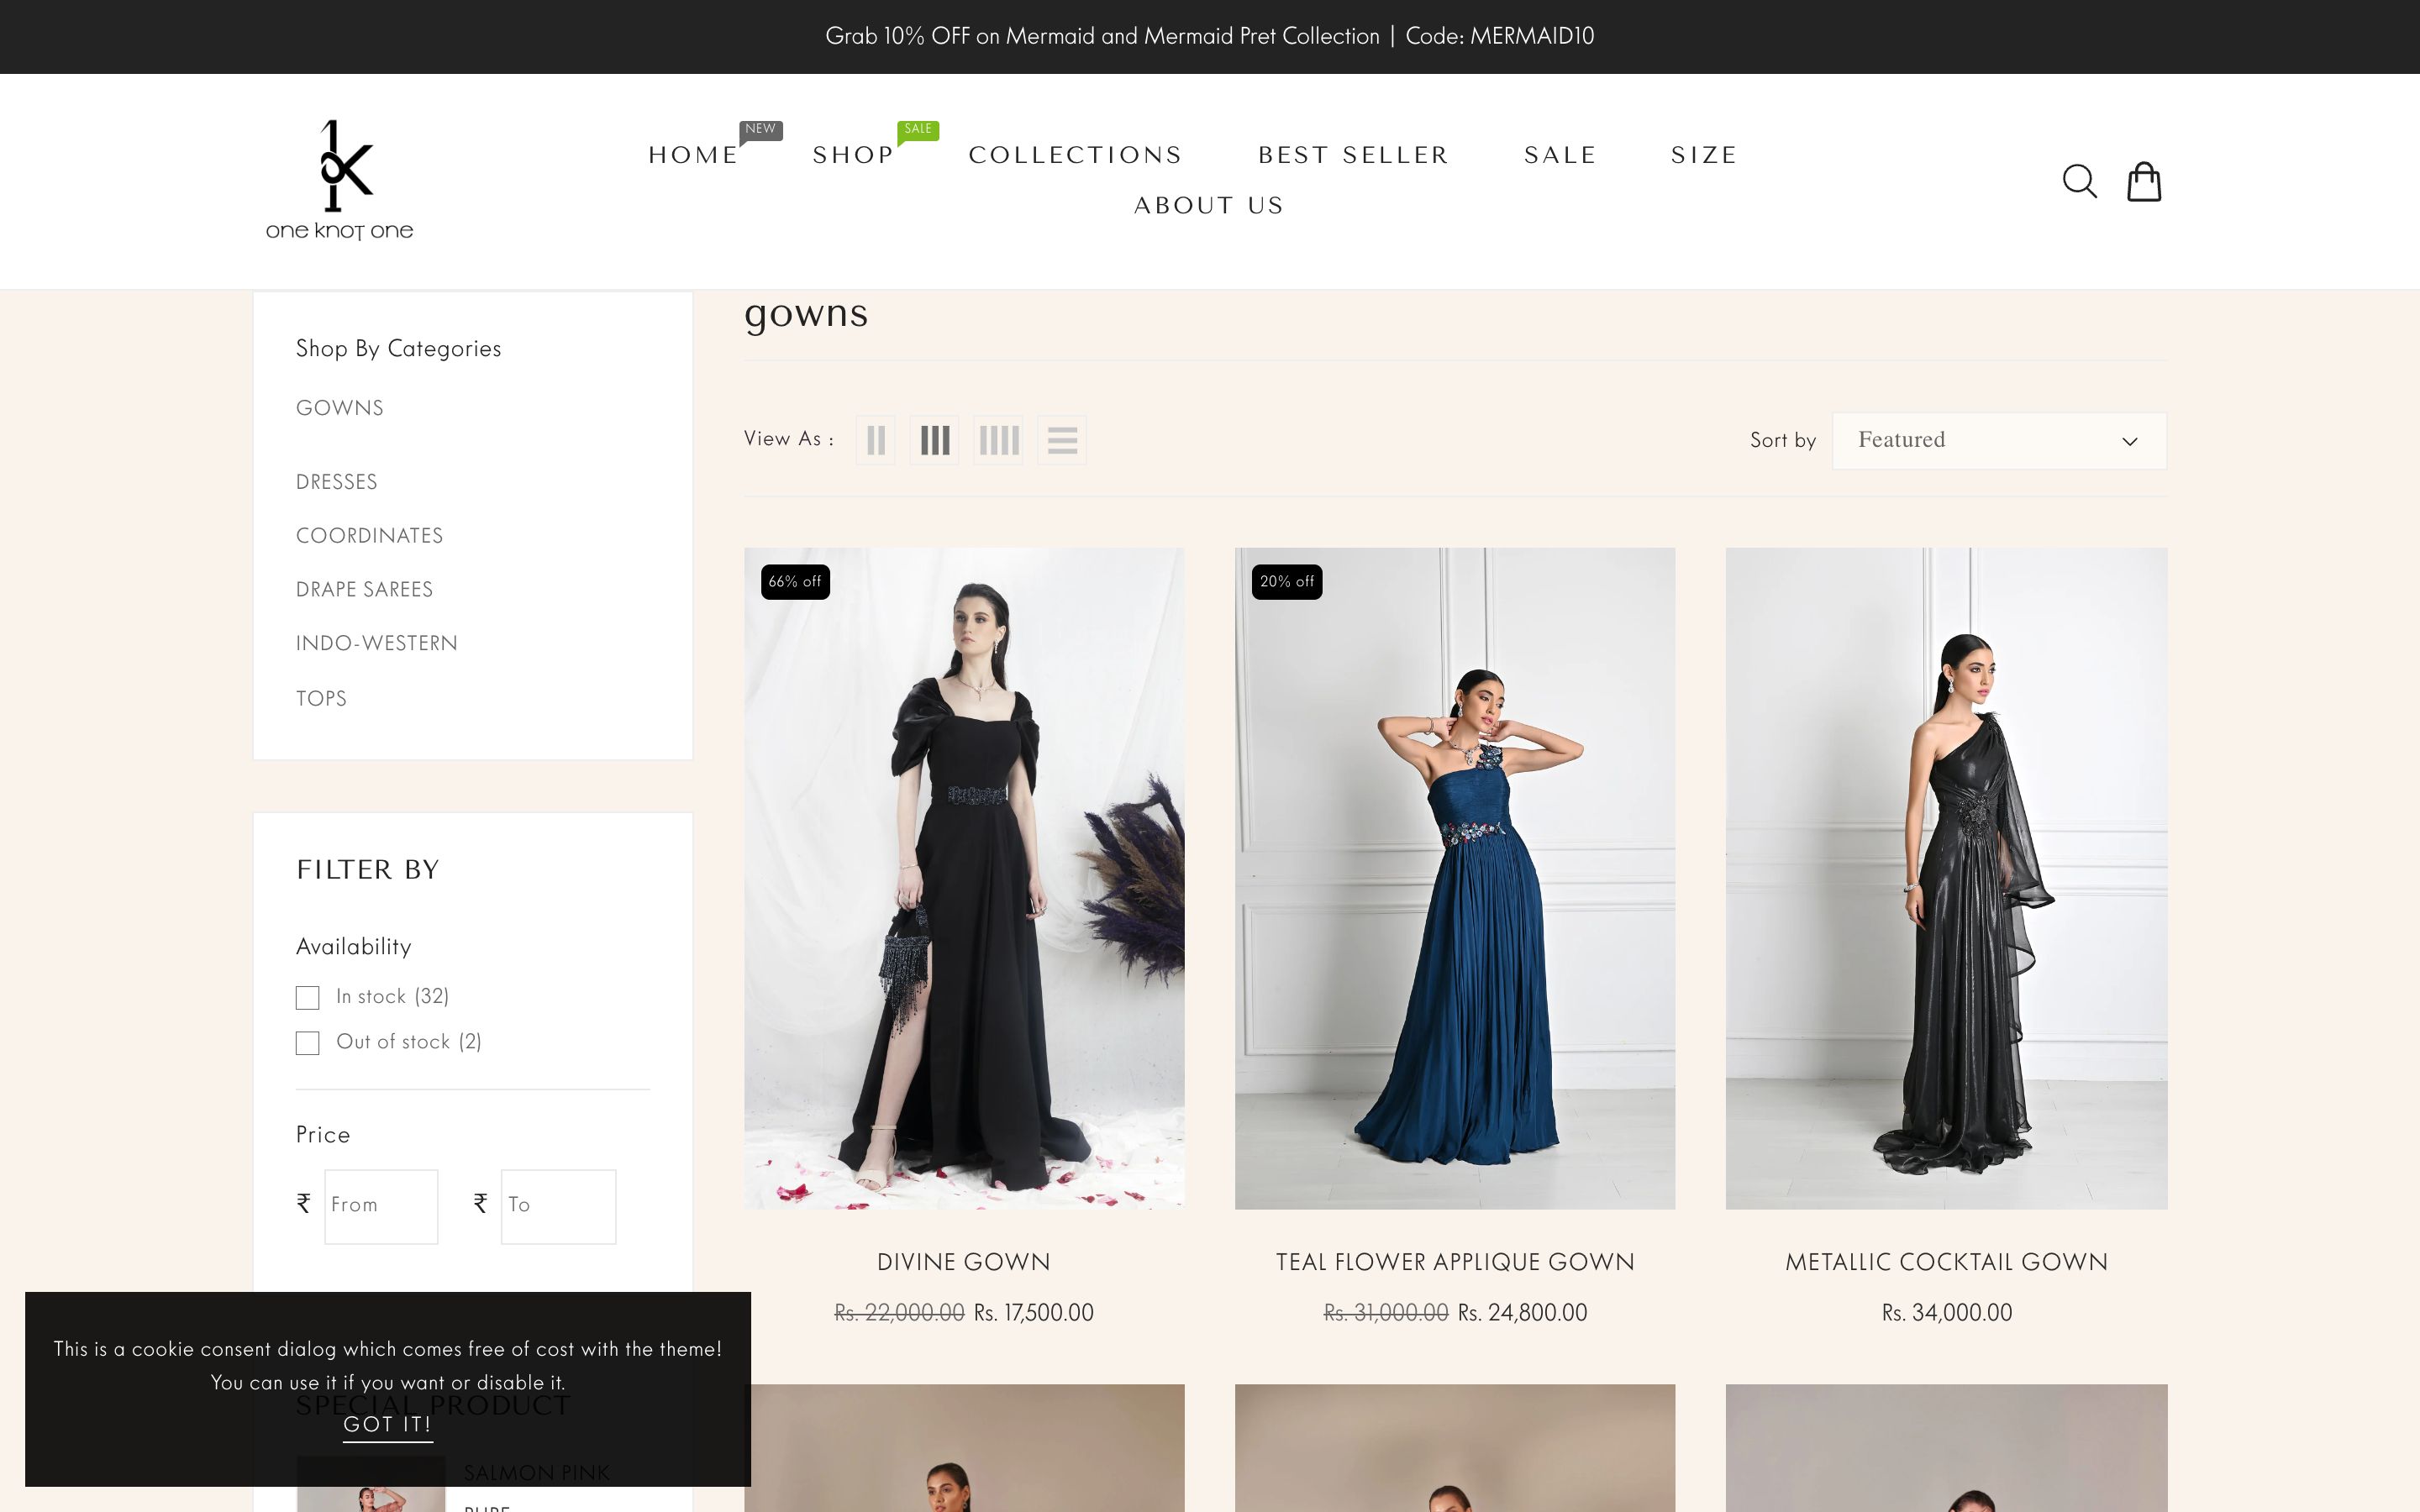This screenshot has width=2420, height=1512.
Task: Click the Price From input field
Action: coord(381,1206)
